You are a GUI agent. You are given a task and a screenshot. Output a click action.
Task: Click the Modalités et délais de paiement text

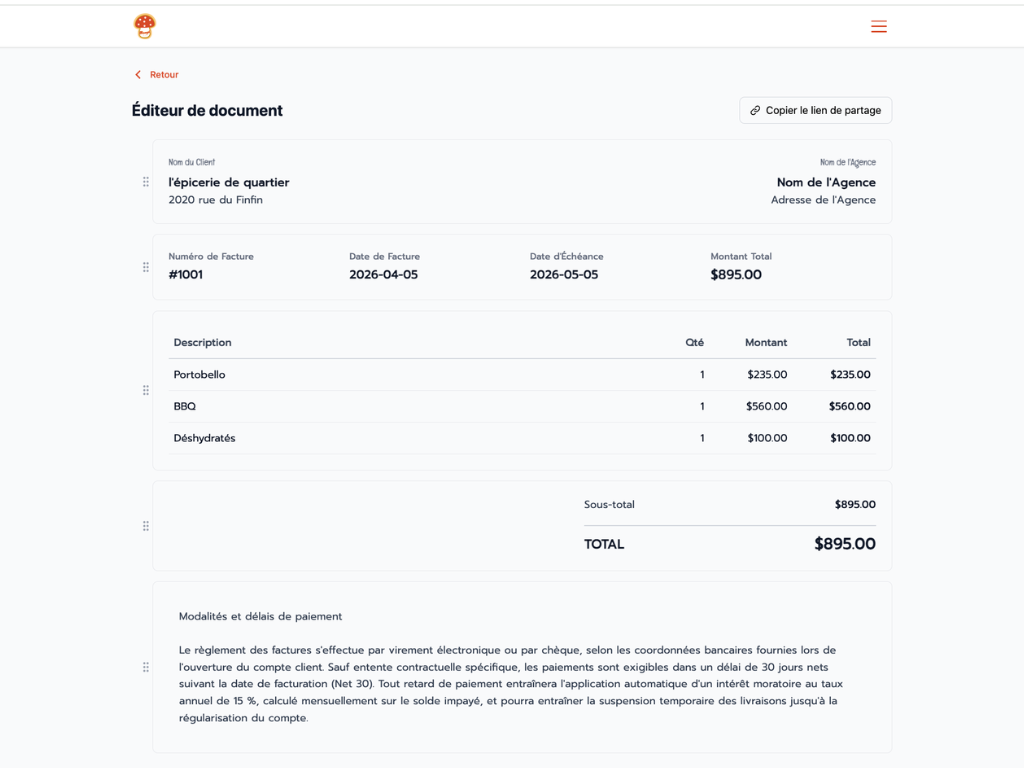coord(258,618)
